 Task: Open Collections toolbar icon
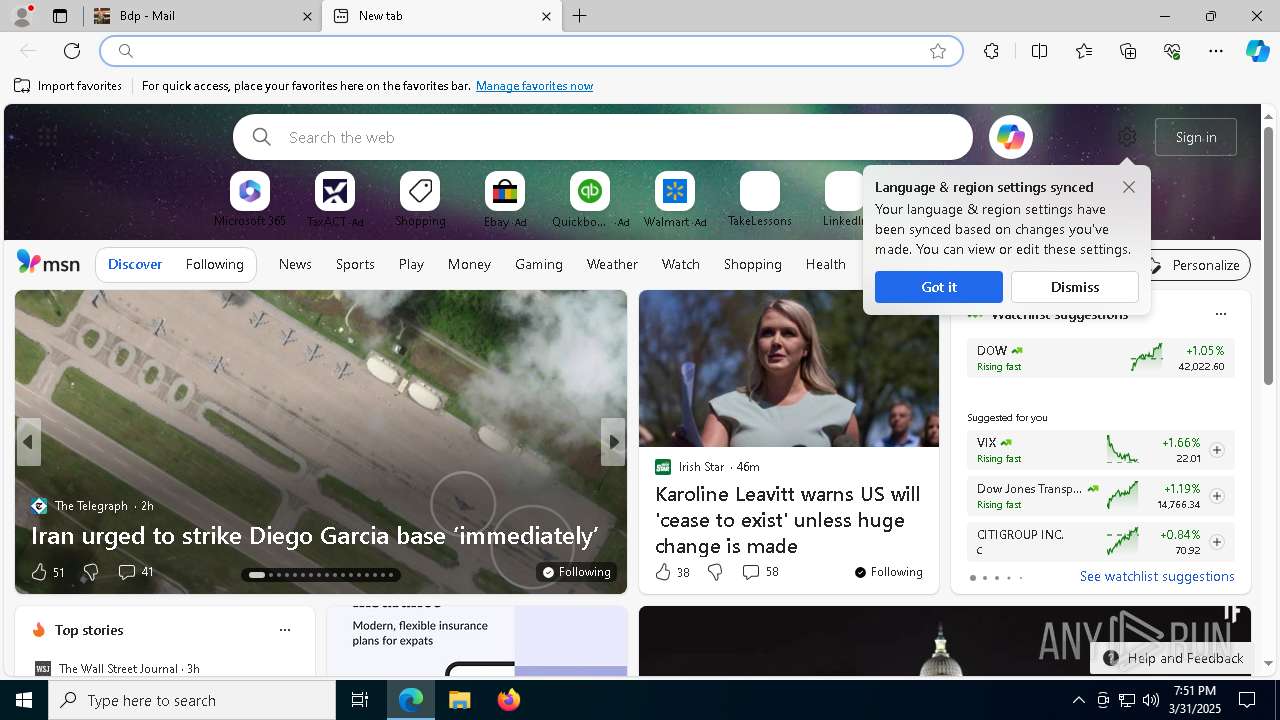click(x=1128, y=51)
